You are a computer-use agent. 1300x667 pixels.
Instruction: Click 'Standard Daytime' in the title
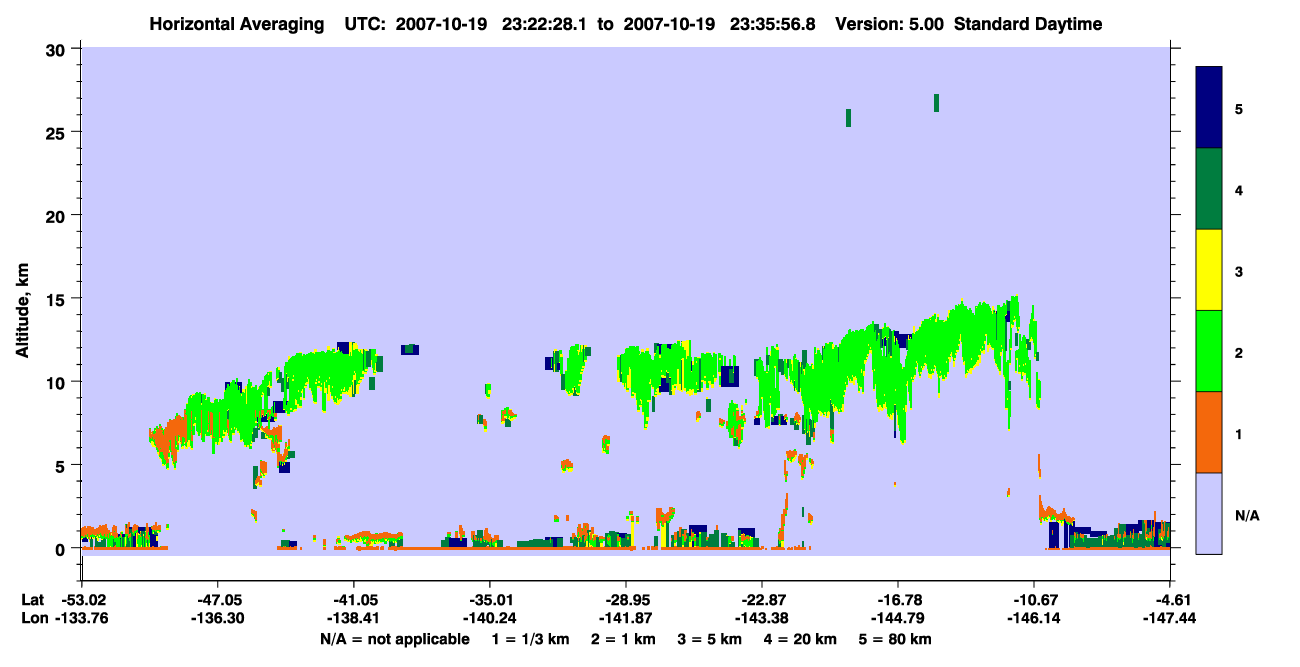[x=1028, y=24]
